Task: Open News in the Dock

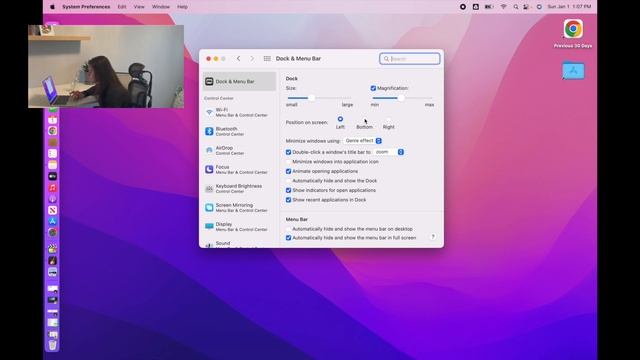Action: tap(53, 210)
